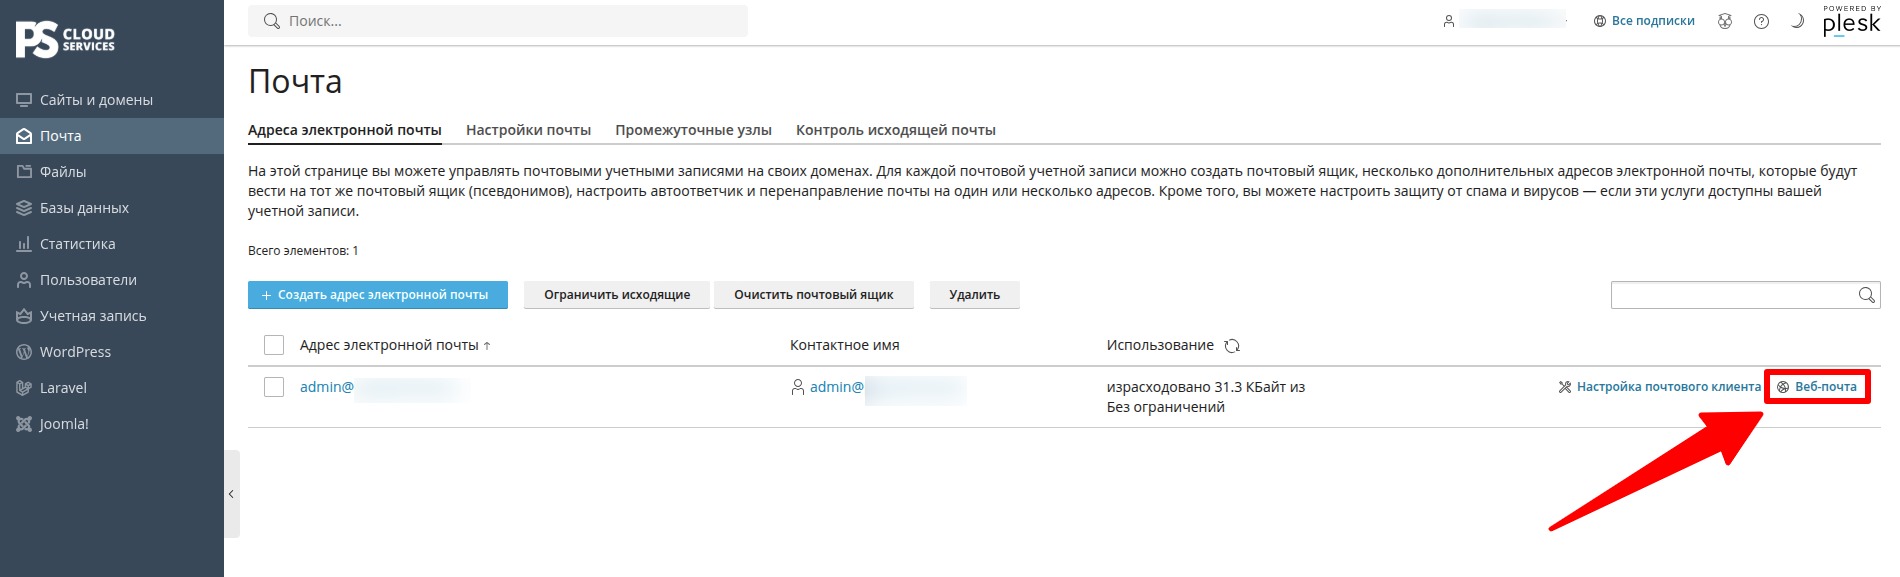Open the Веб-почта webmail link
1900x577 pixels.
tap(1817, 387)
